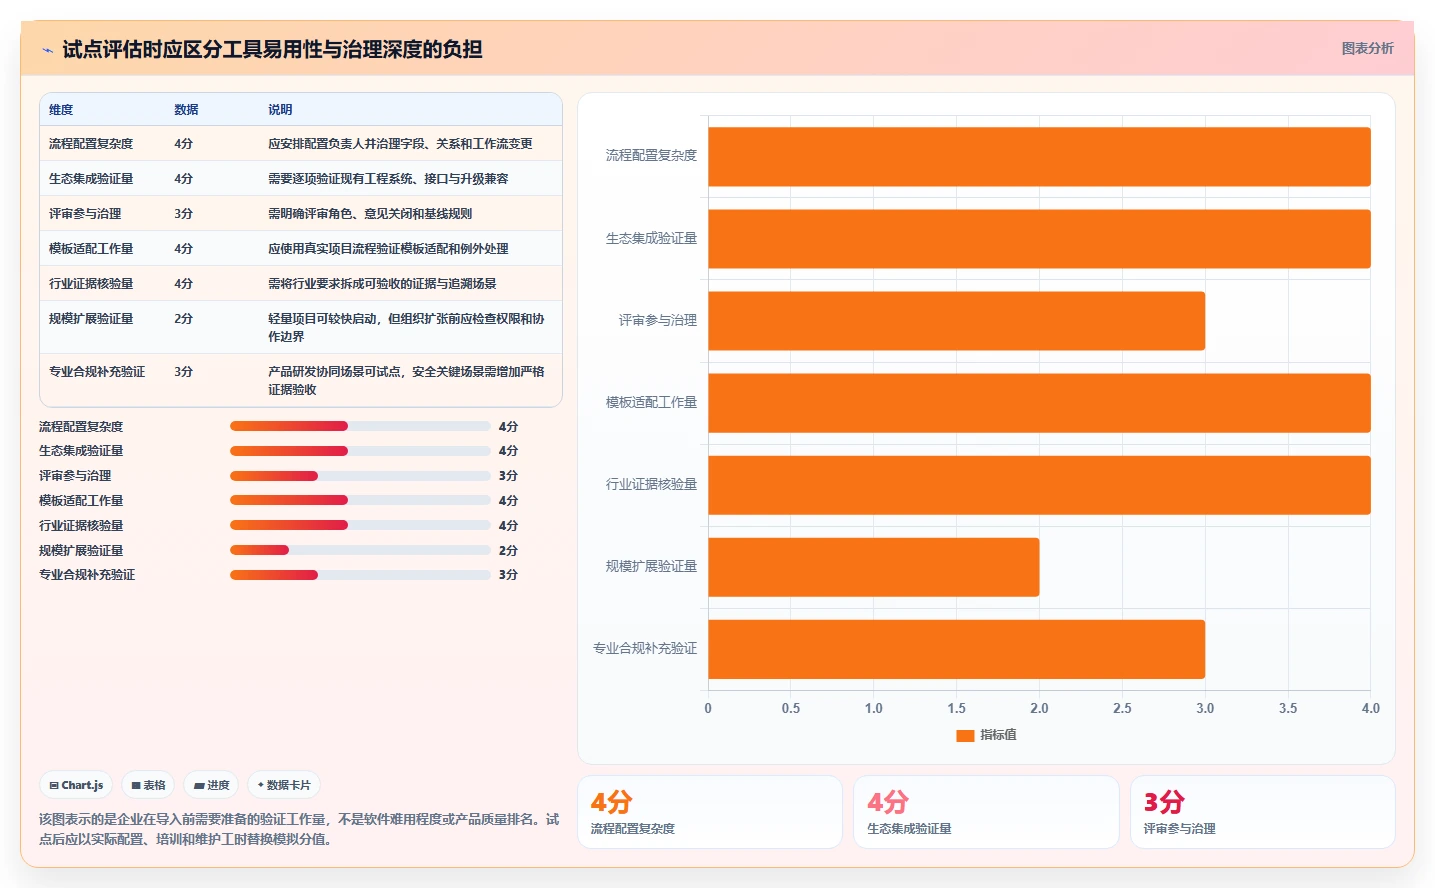The height and width of the screenshot is (888, 1435).
Task: Click the 2分 value in the table
Action: 183,319
